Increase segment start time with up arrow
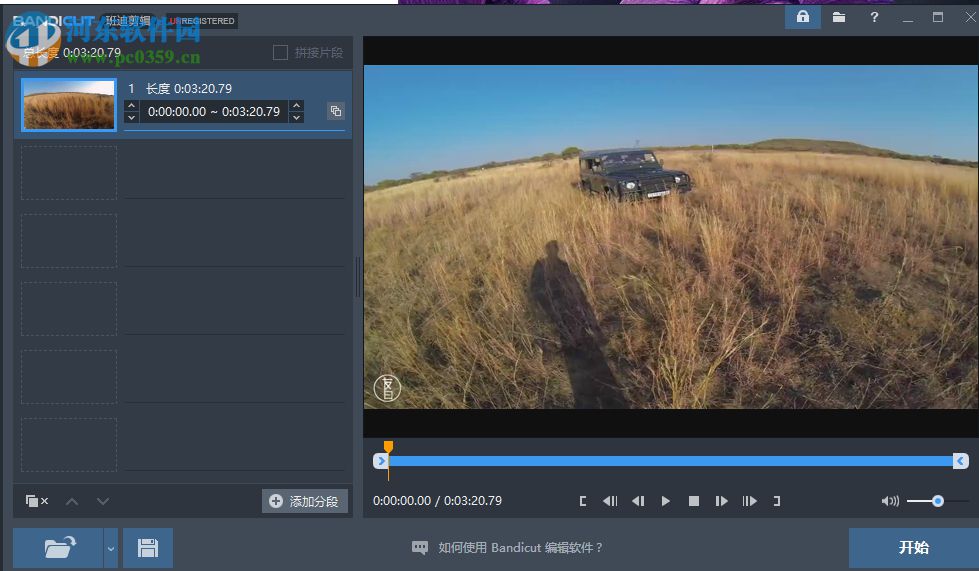 132,106
